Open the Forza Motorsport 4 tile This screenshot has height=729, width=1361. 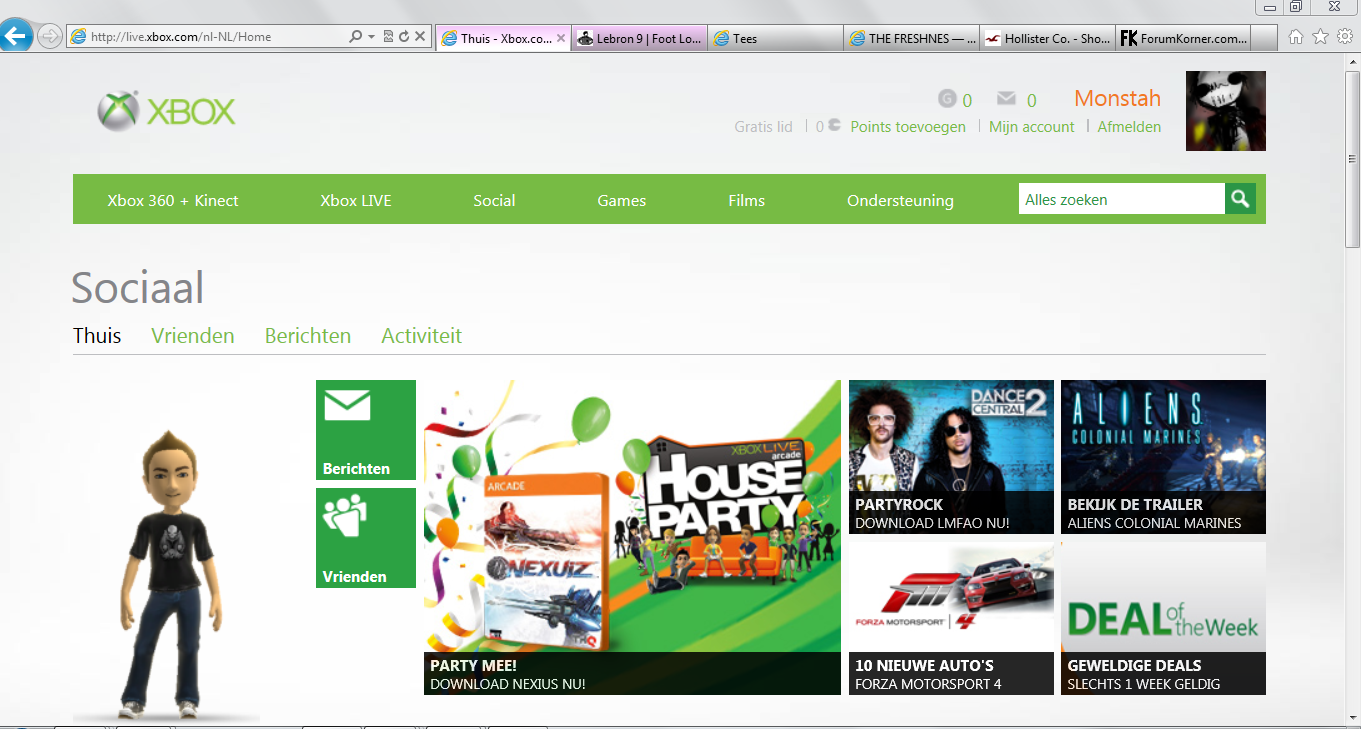[951, 618]
